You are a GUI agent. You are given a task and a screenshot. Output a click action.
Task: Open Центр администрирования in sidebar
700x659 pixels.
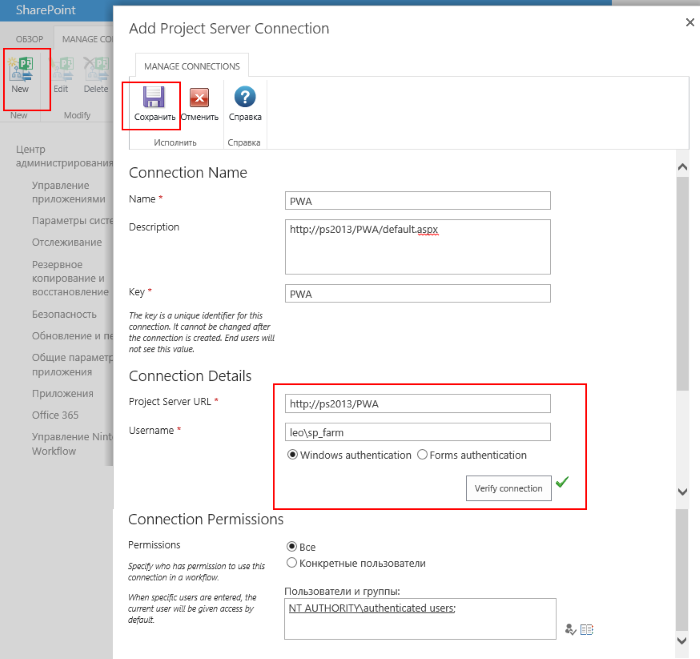[x=64, y=156]
